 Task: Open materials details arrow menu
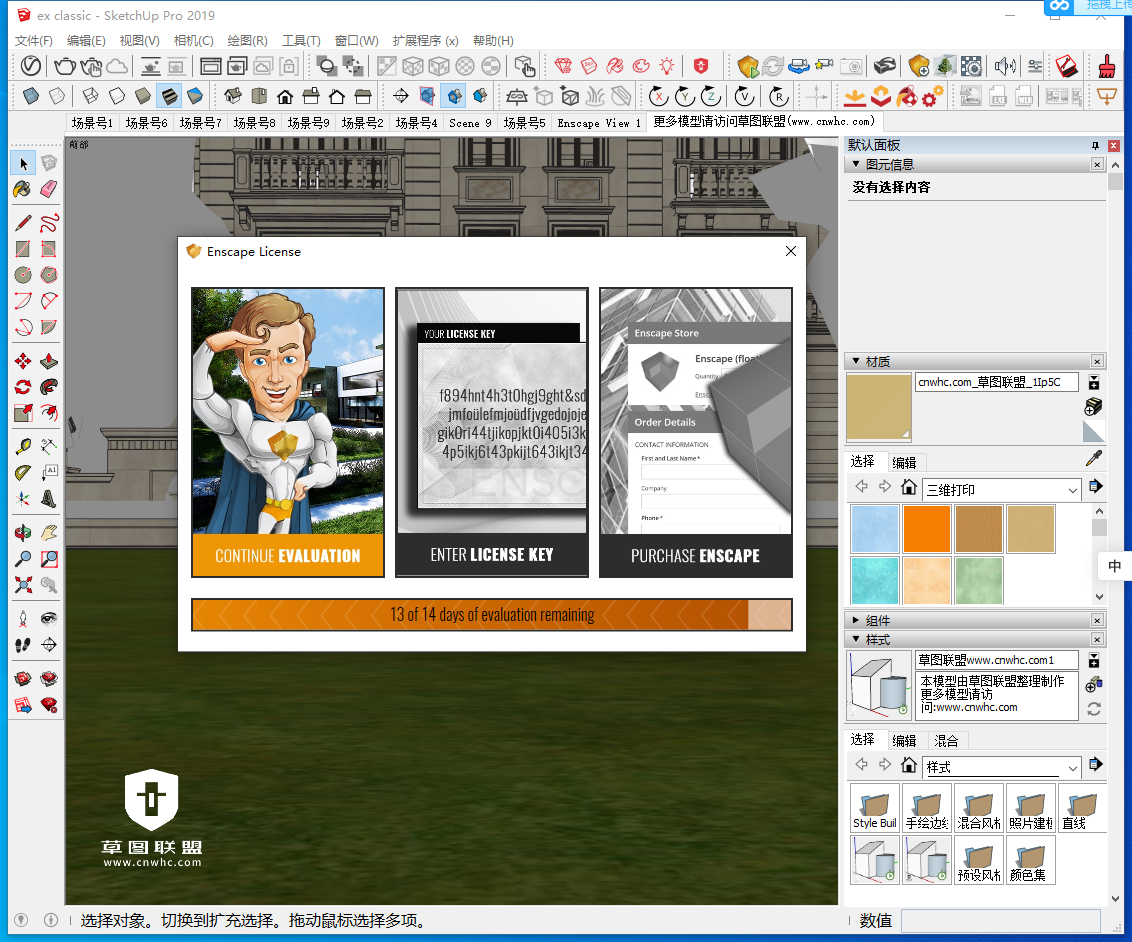1095,487
